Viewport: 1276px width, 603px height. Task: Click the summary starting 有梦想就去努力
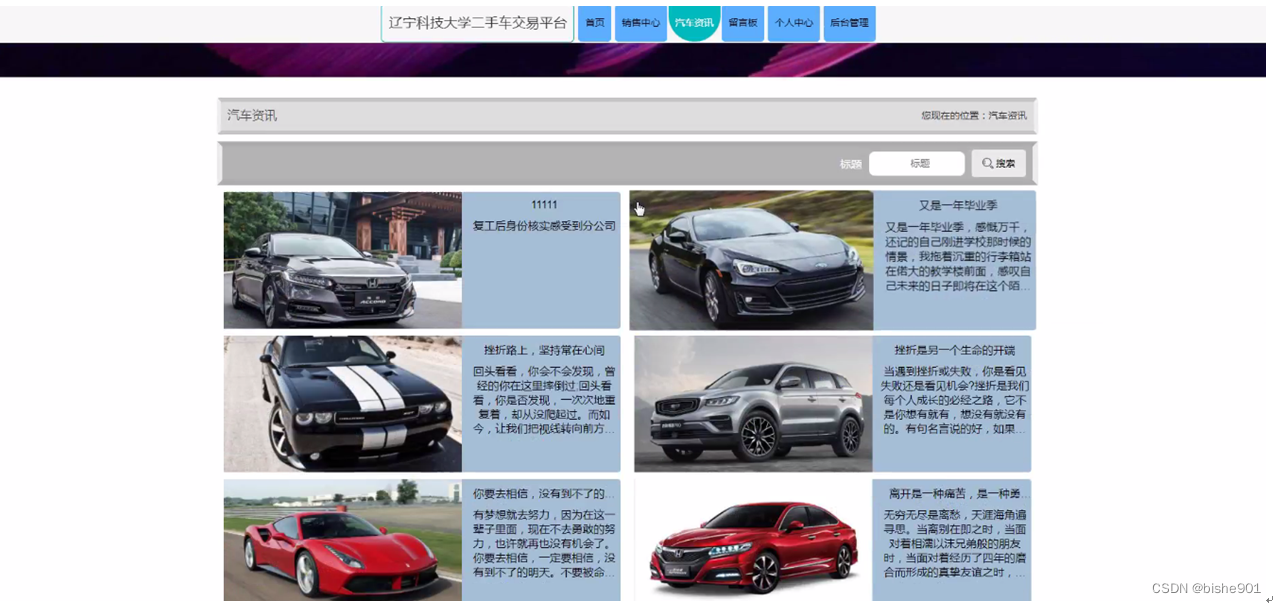coord(544,543)
